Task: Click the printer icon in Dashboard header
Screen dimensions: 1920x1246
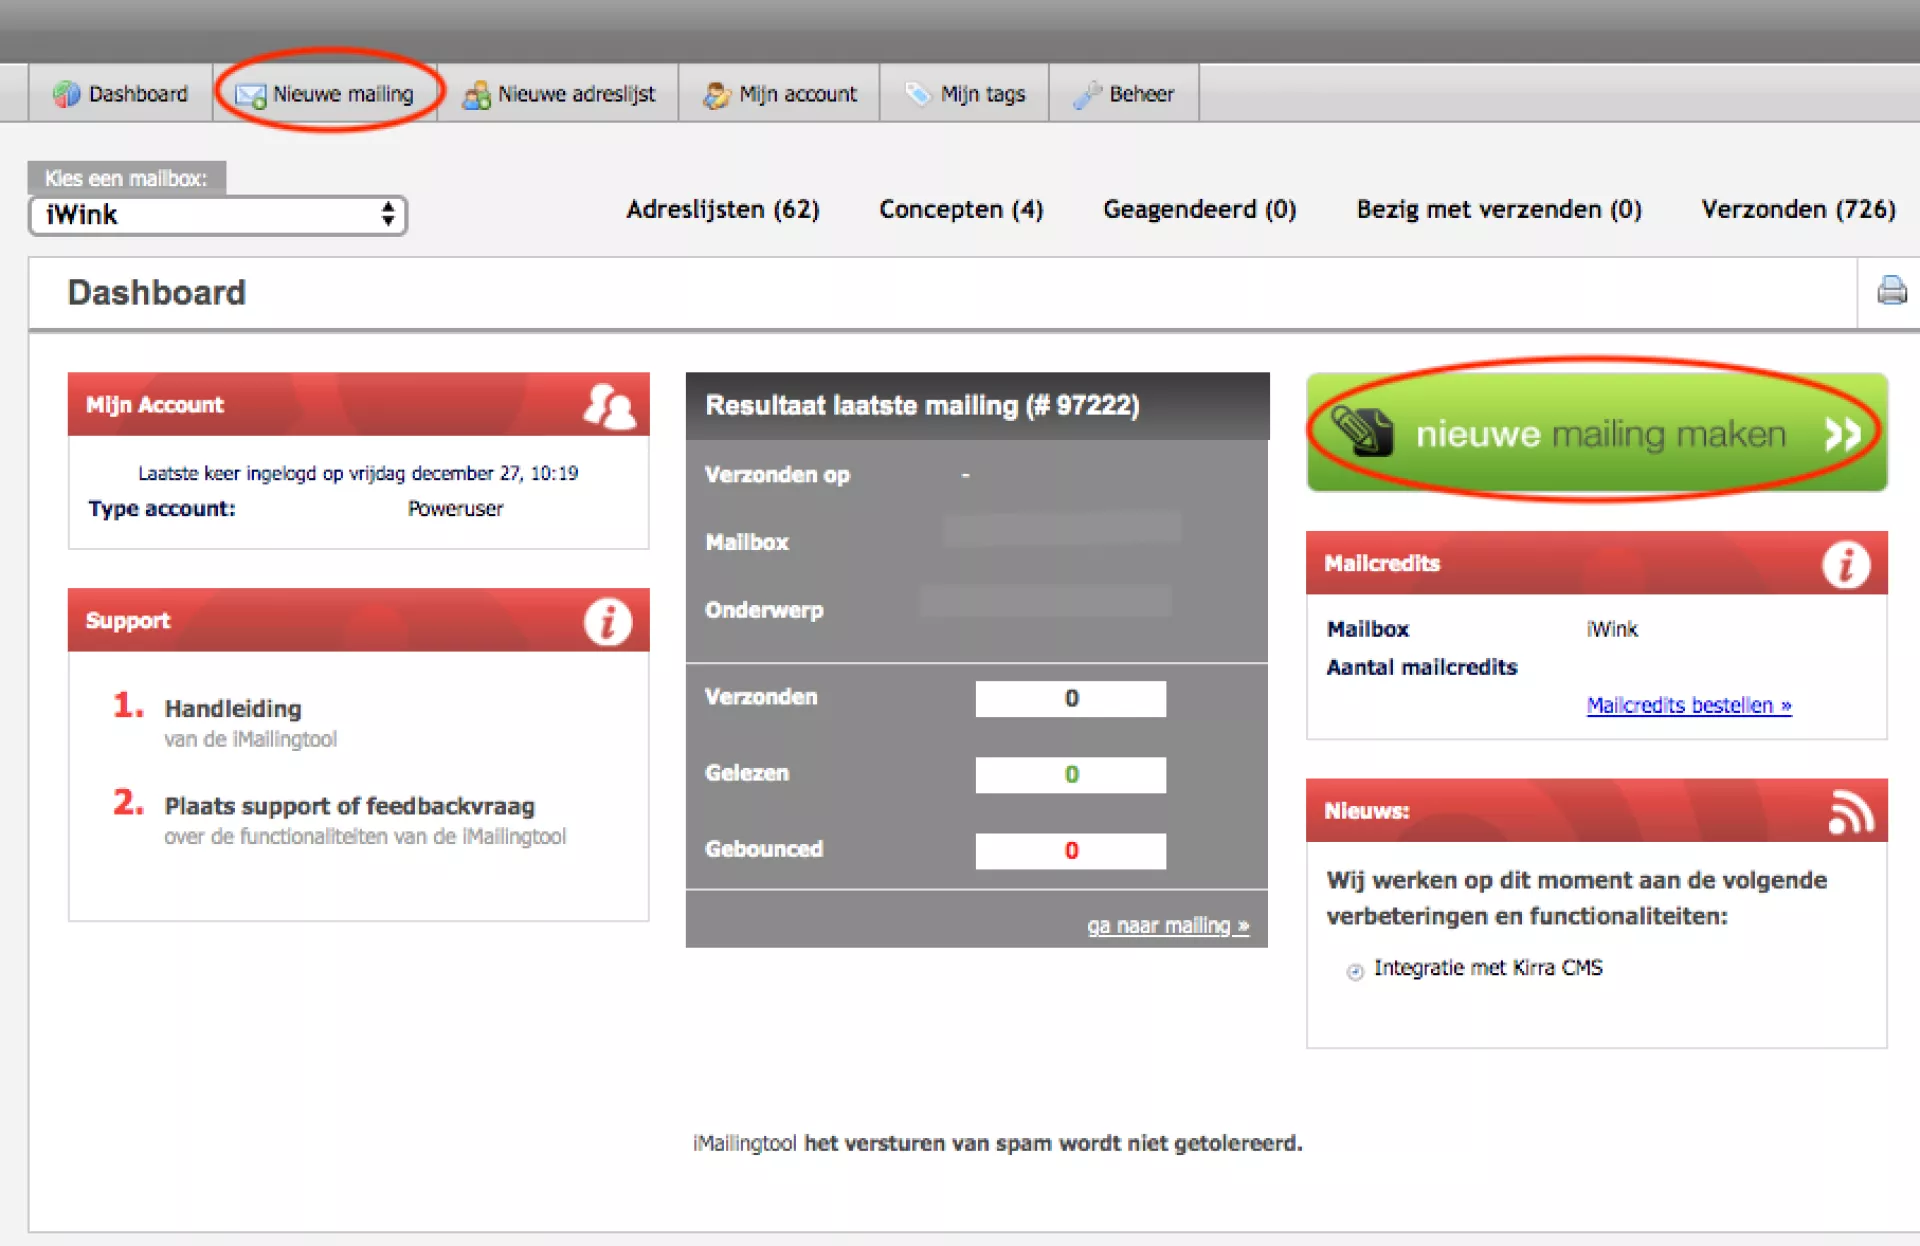Action: click(x=1891, y=291)
